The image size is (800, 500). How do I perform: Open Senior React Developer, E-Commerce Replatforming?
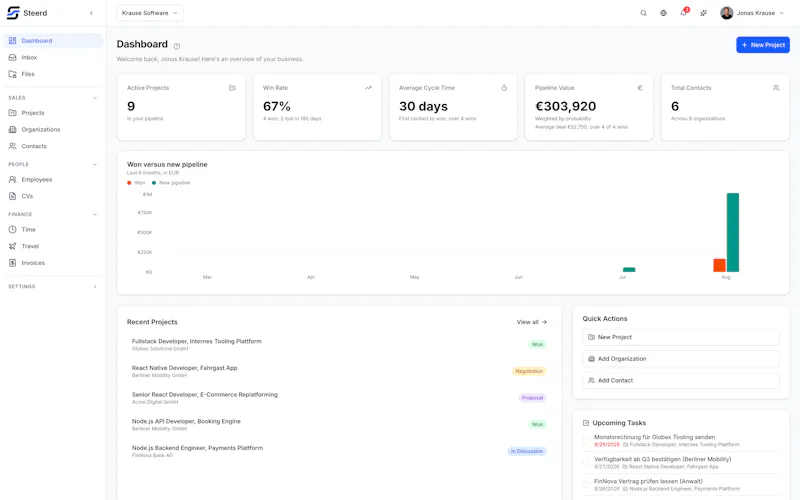(x=339, y=398)
